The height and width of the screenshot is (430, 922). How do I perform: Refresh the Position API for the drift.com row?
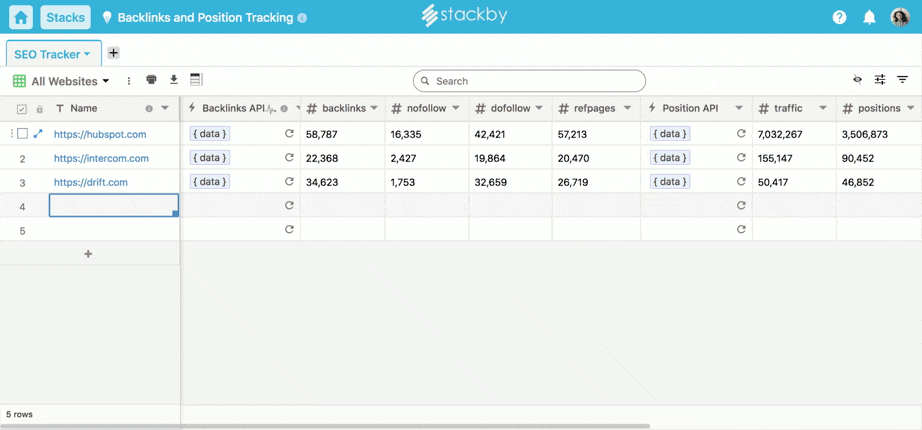coord(741,181)
